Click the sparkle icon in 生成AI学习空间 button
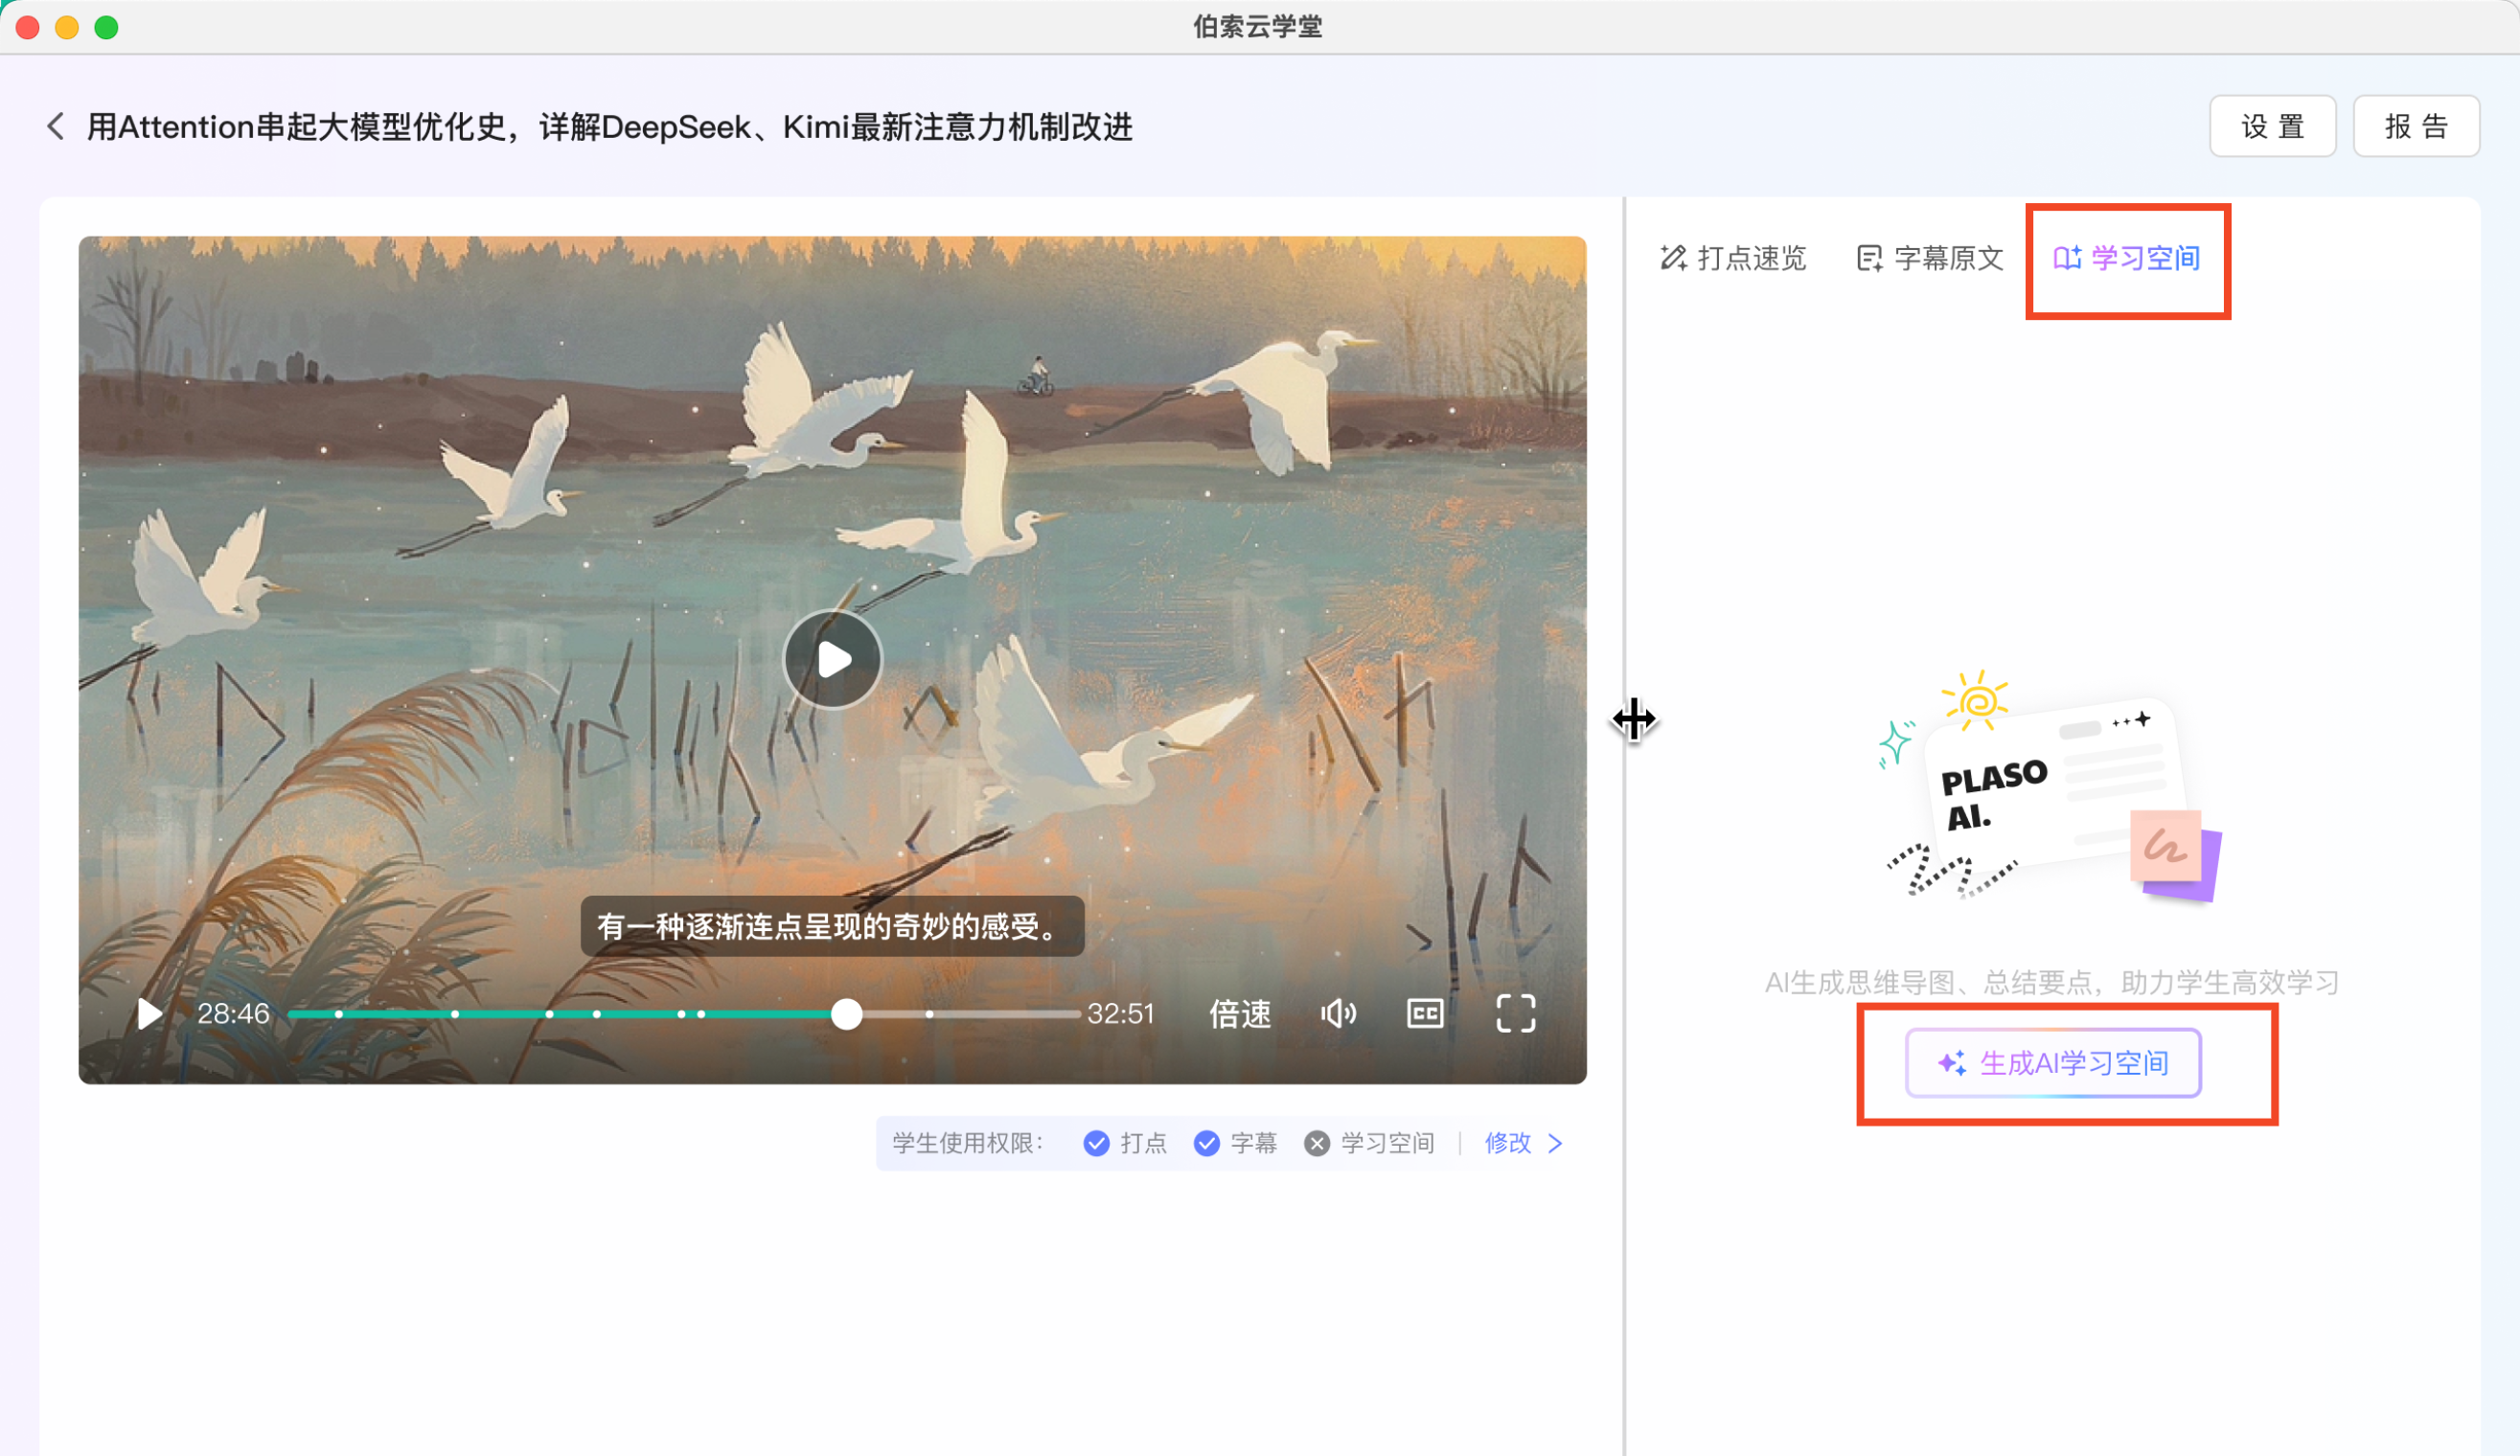Viewport: 2520px width, 1456px height. point(1951,1063)
